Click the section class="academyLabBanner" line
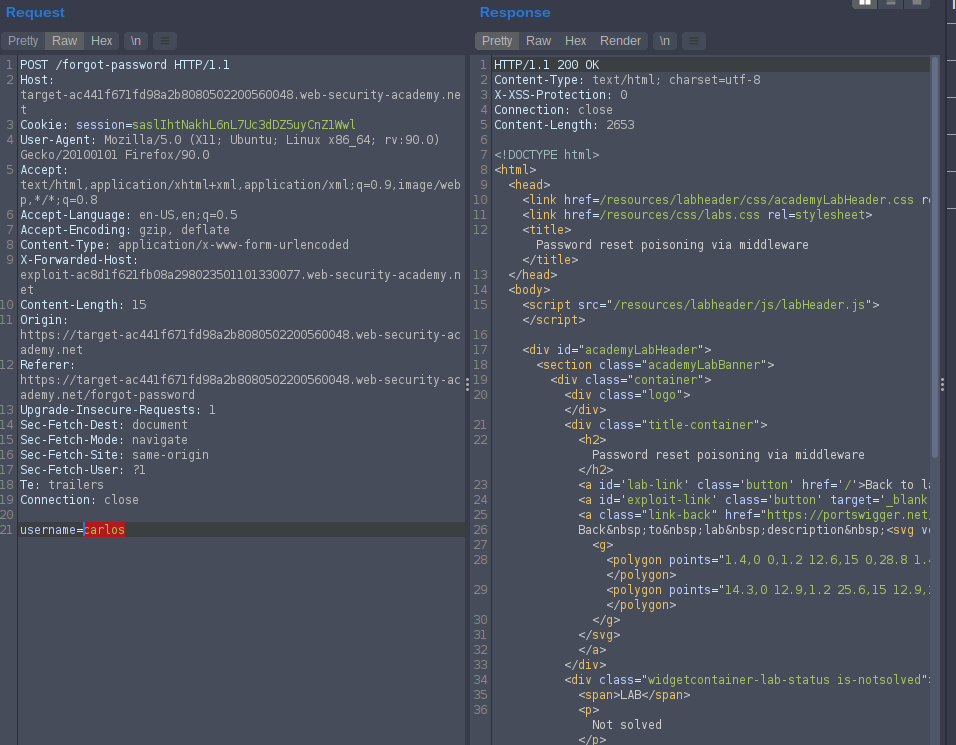Screen dimensions: 956x745 pos(655,365)
